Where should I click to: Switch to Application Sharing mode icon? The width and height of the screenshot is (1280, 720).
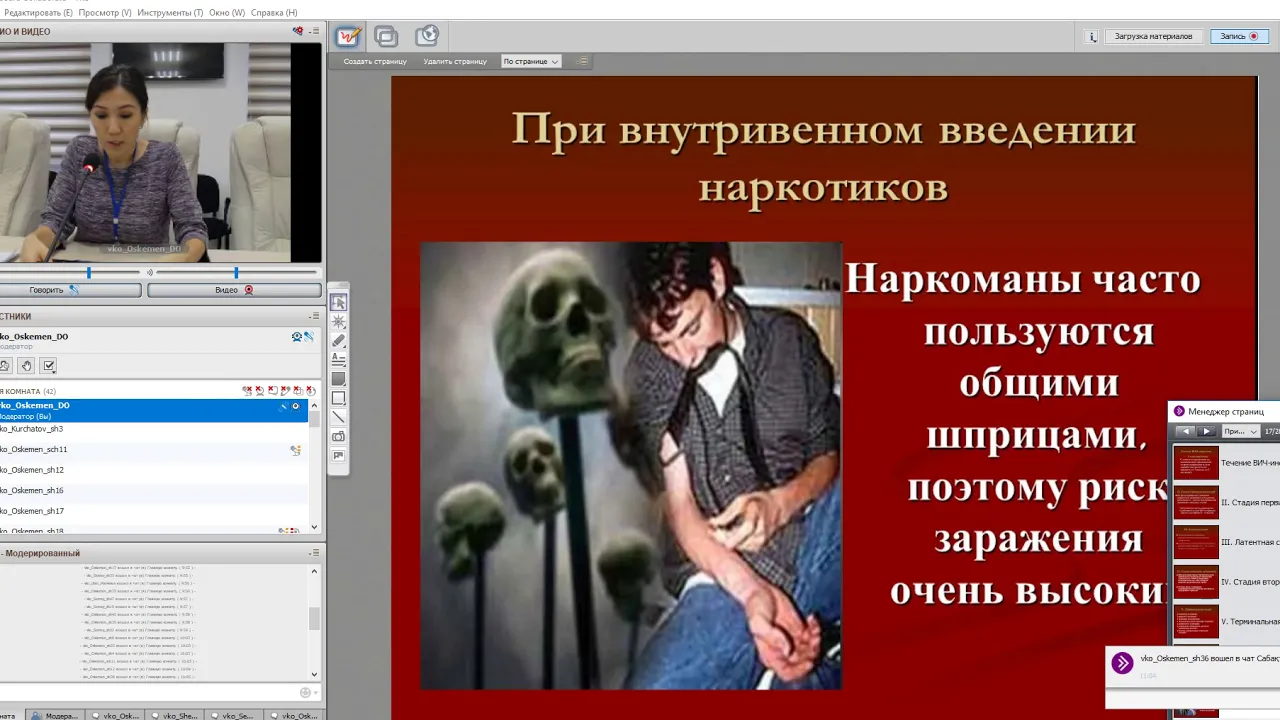pos(386,37)
